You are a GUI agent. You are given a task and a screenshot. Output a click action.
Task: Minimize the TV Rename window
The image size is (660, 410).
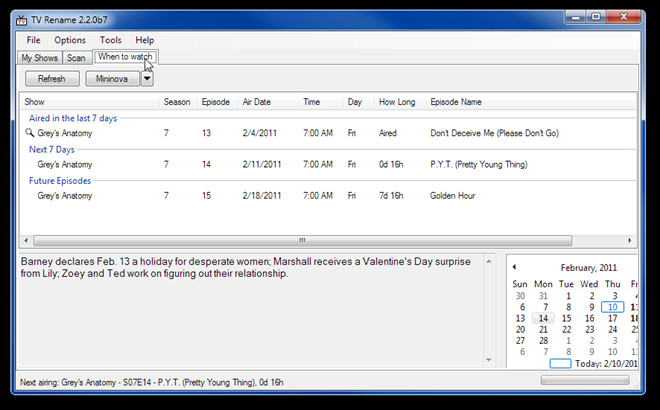[x=576, y=17]
